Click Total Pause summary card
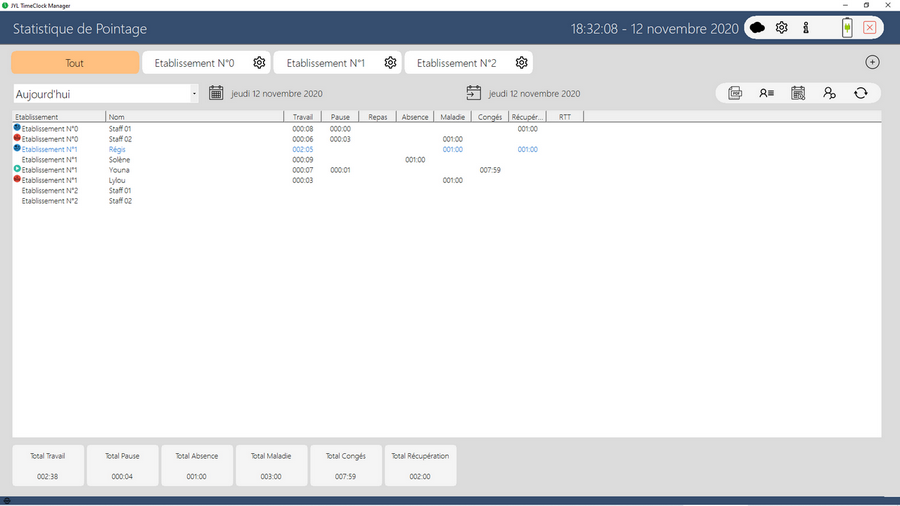The height and width of the screenshot is (506, 900). (x=122, y=465)
